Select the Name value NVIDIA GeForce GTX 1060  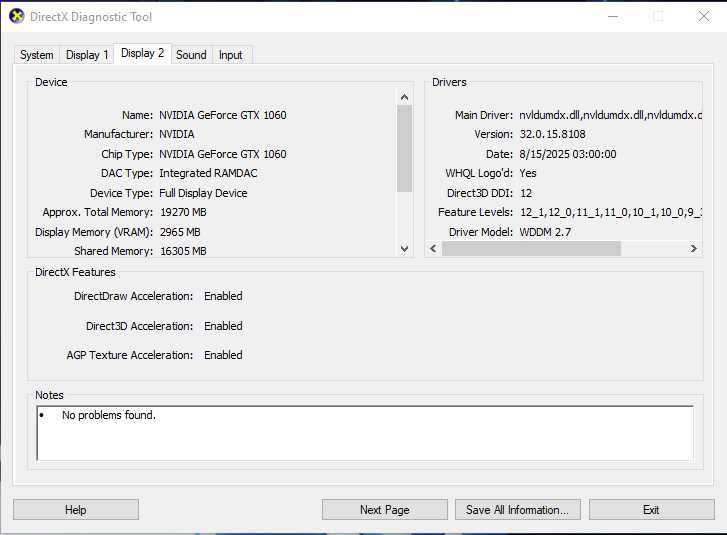pyautogui.click(x=223, y=115)
